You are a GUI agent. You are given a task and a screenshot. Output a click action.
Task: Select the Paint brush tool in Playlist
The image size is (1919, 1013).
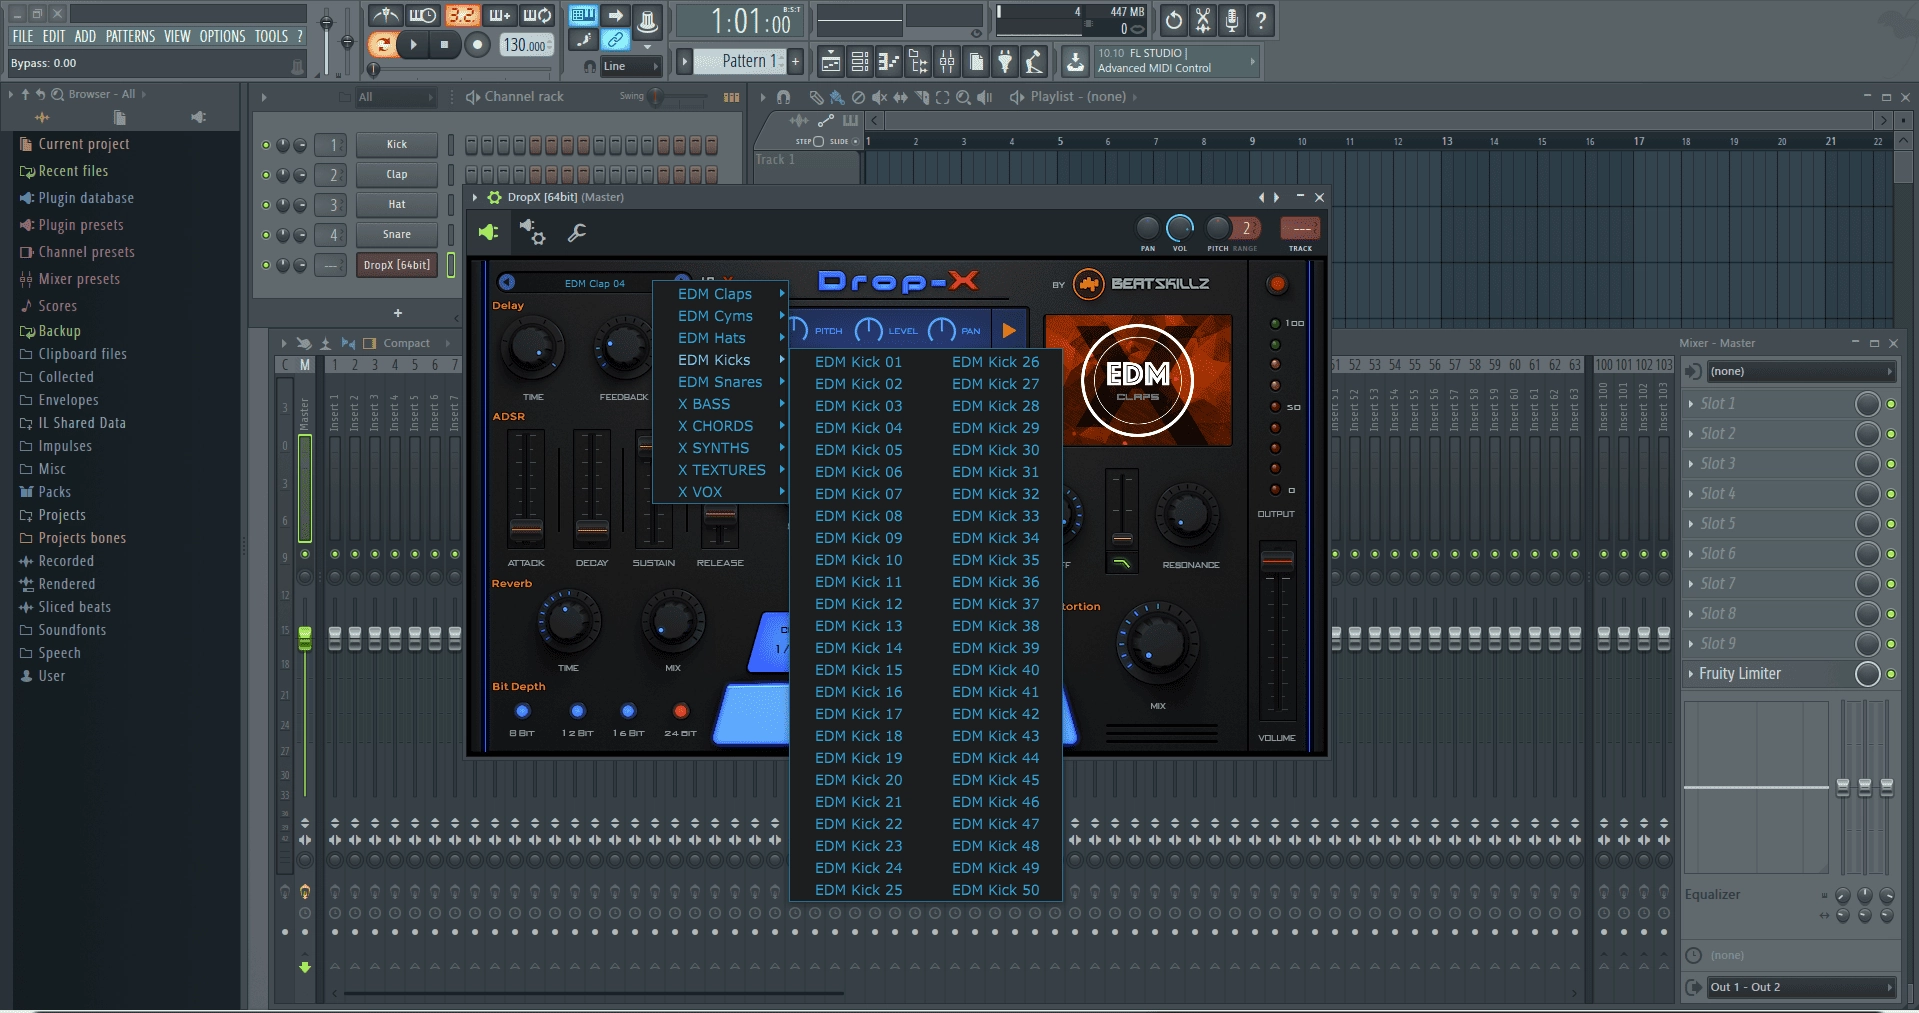click(837, 97)
